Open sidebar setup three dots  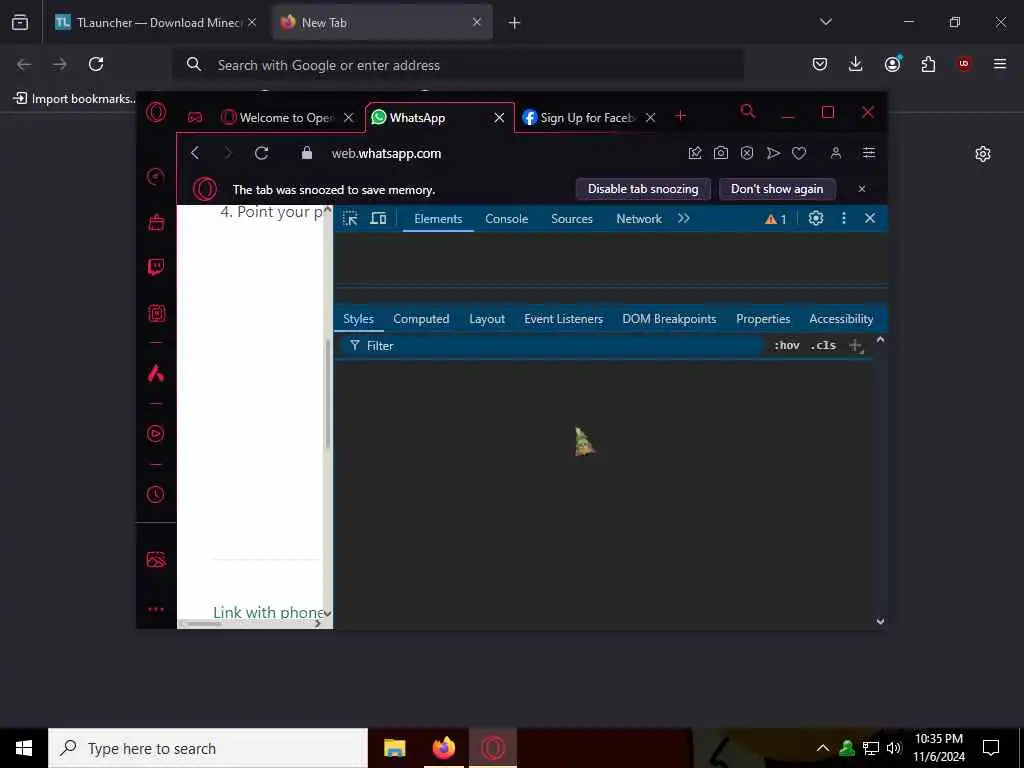pos(156,609)
